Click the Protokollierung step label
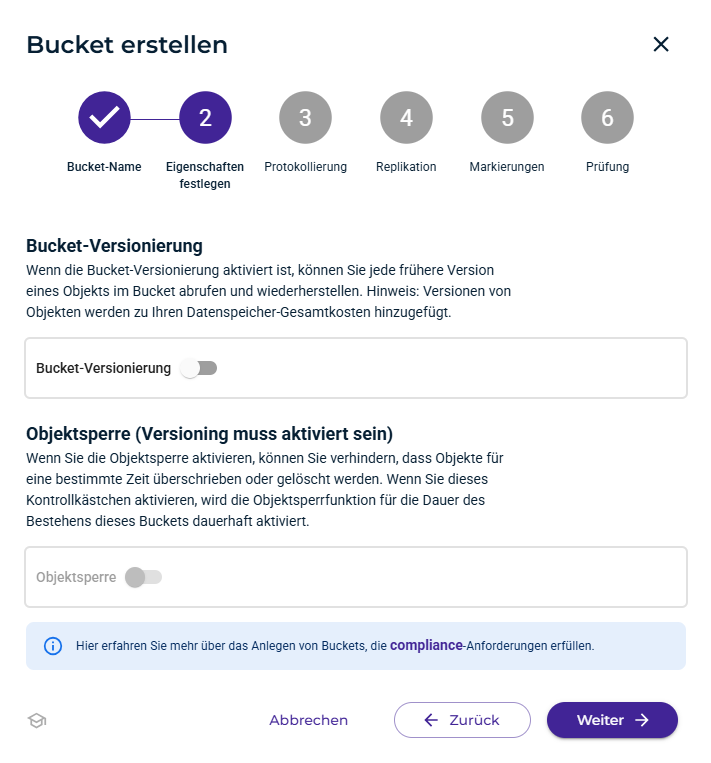711x763 pixels. [305, 167]
